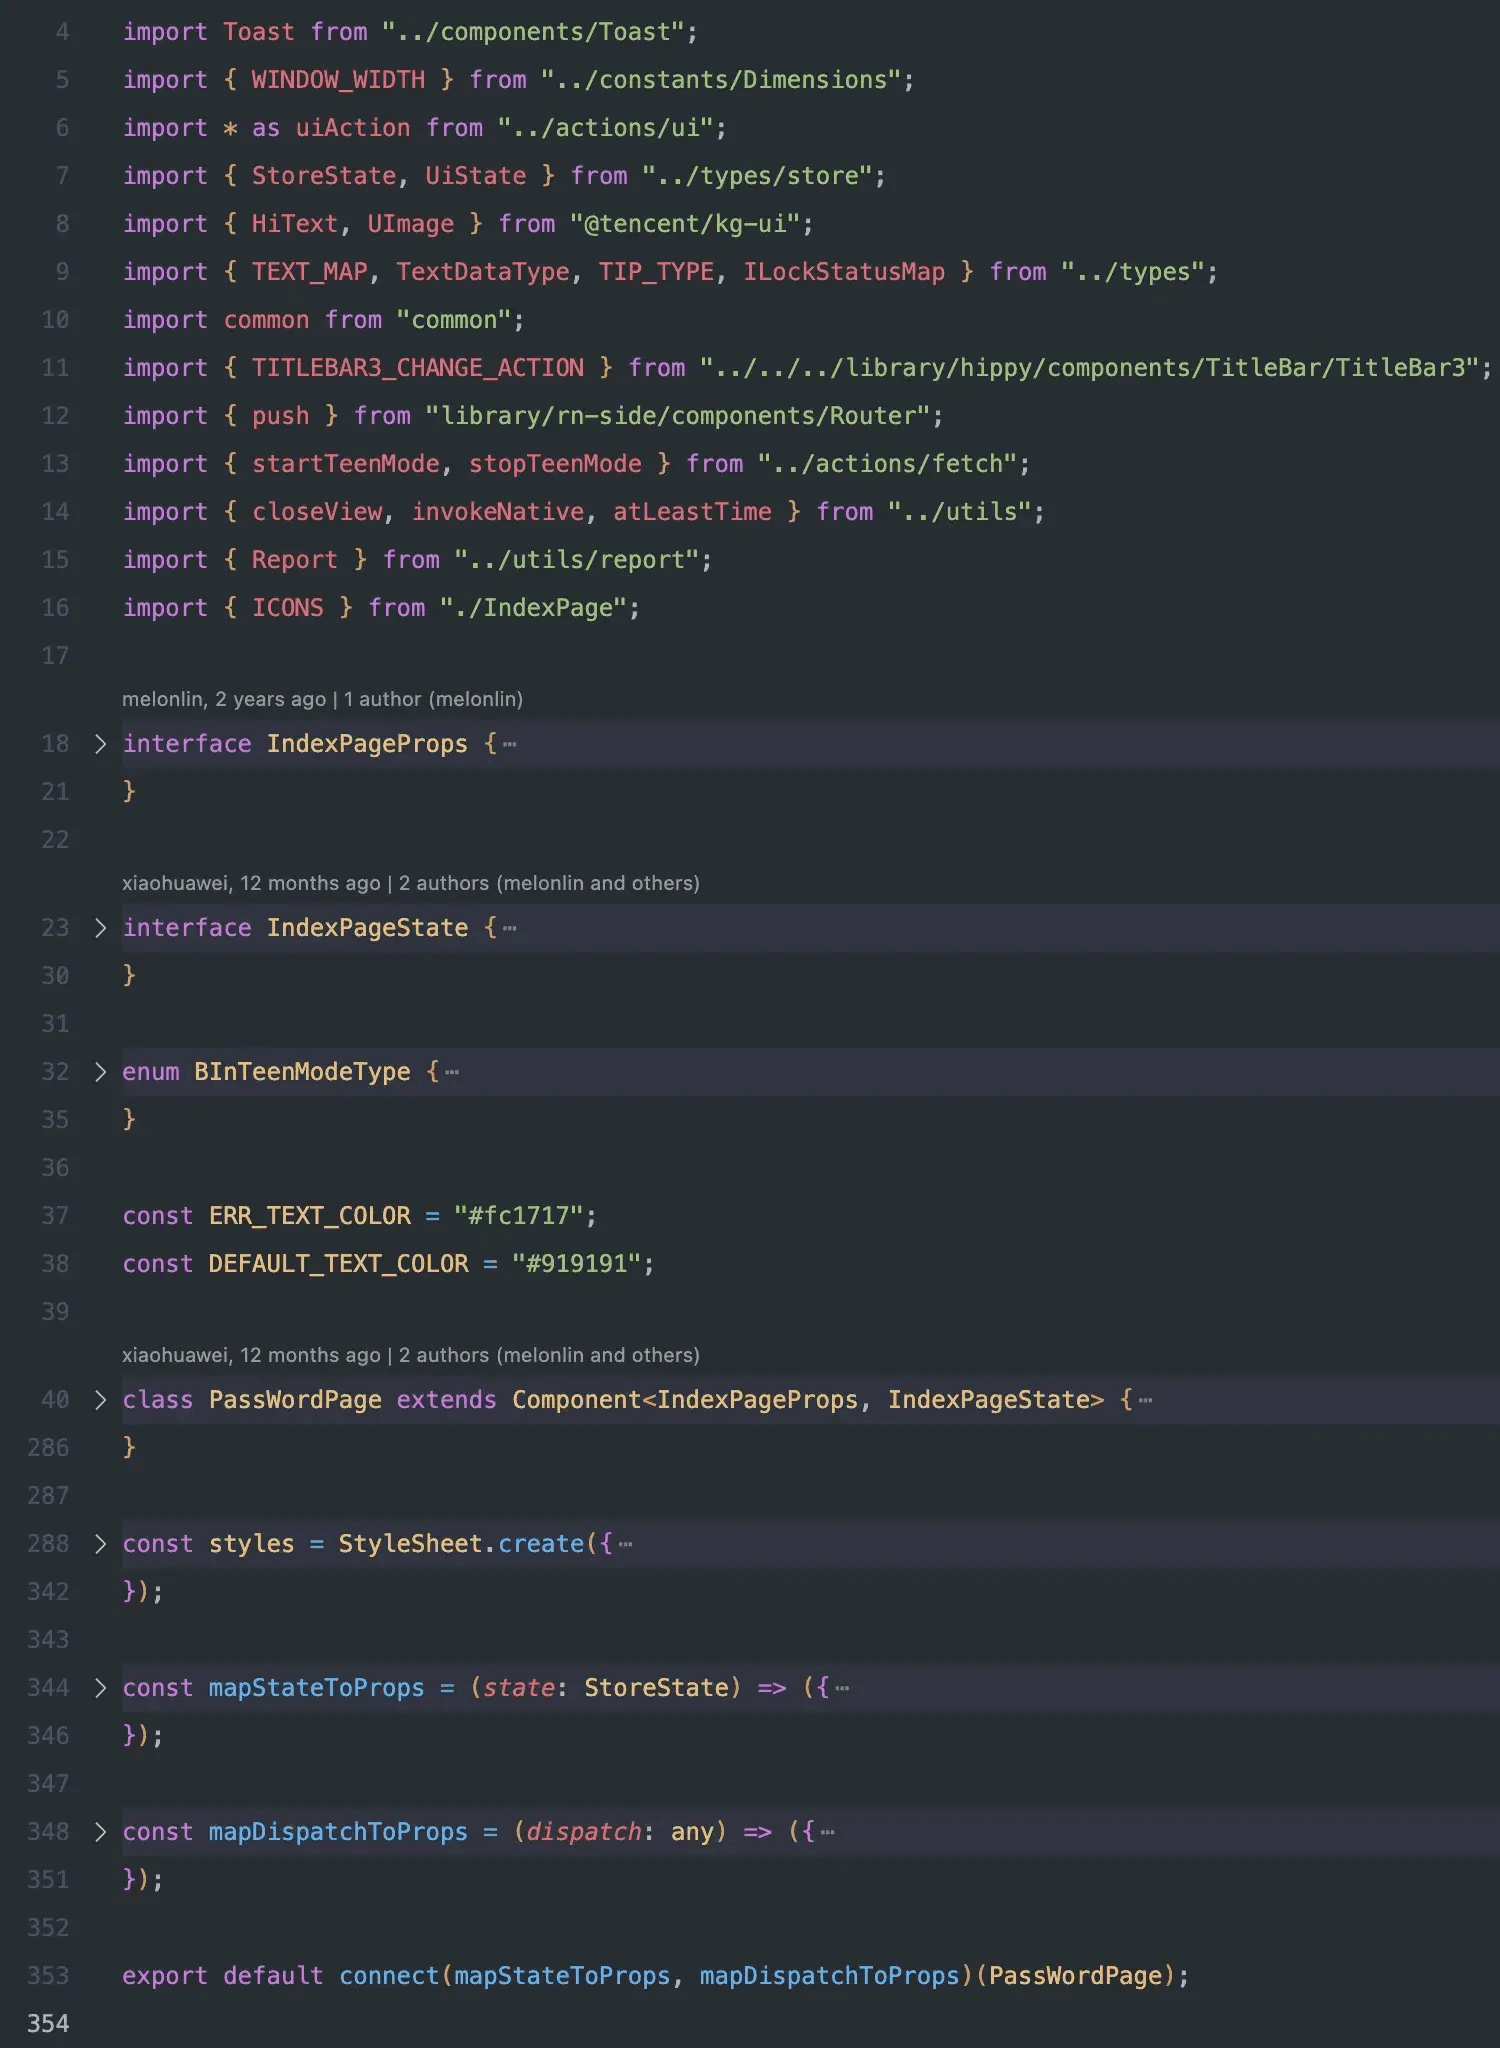Click the ellipsis after PassWordPage class brace
Screen dimensions: 1500x2048
pyautogui.click(x=1146, y=1401)
